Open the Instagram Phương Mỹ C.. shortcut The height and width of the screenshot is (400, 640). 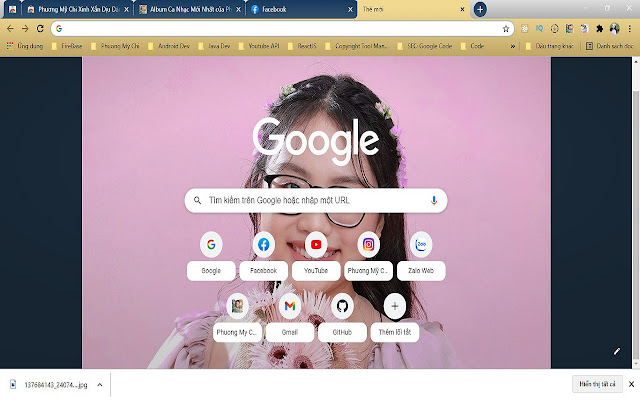tap(368, 256)
